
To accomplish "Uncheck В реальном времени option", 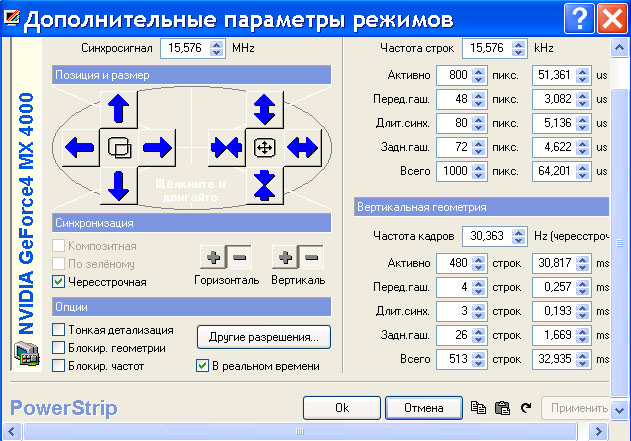I will pos(202,366).
